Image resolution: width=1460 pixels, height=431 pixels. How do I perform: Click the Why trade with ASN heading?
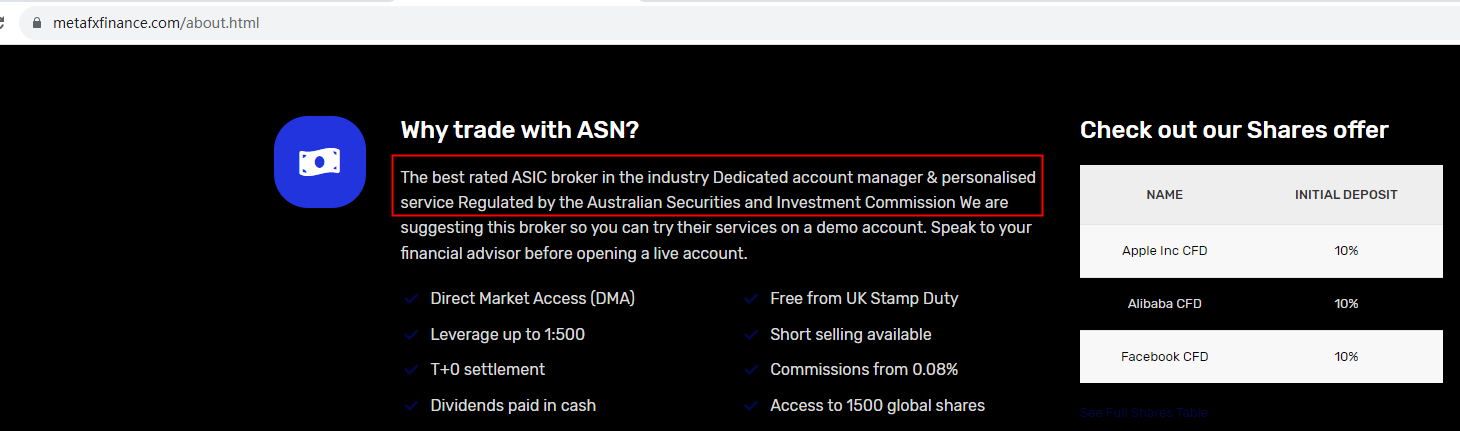(519, 130)
